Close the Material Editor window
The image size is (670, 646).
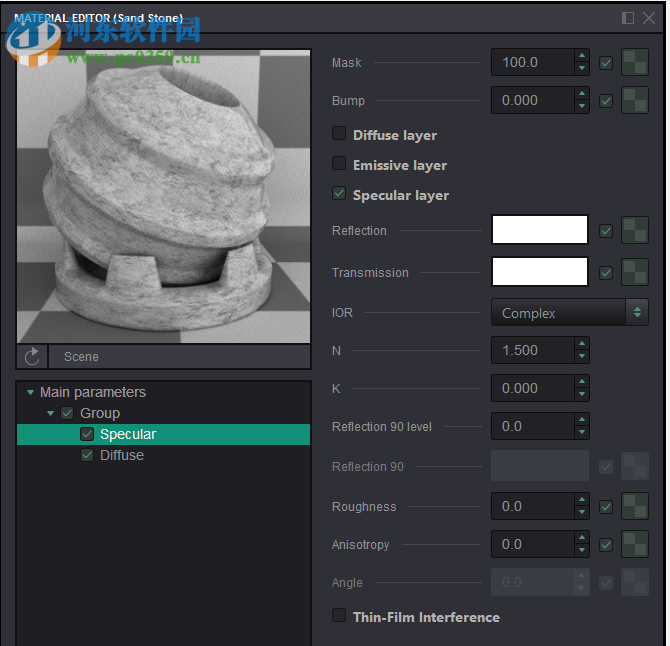(x=649, y=18)
